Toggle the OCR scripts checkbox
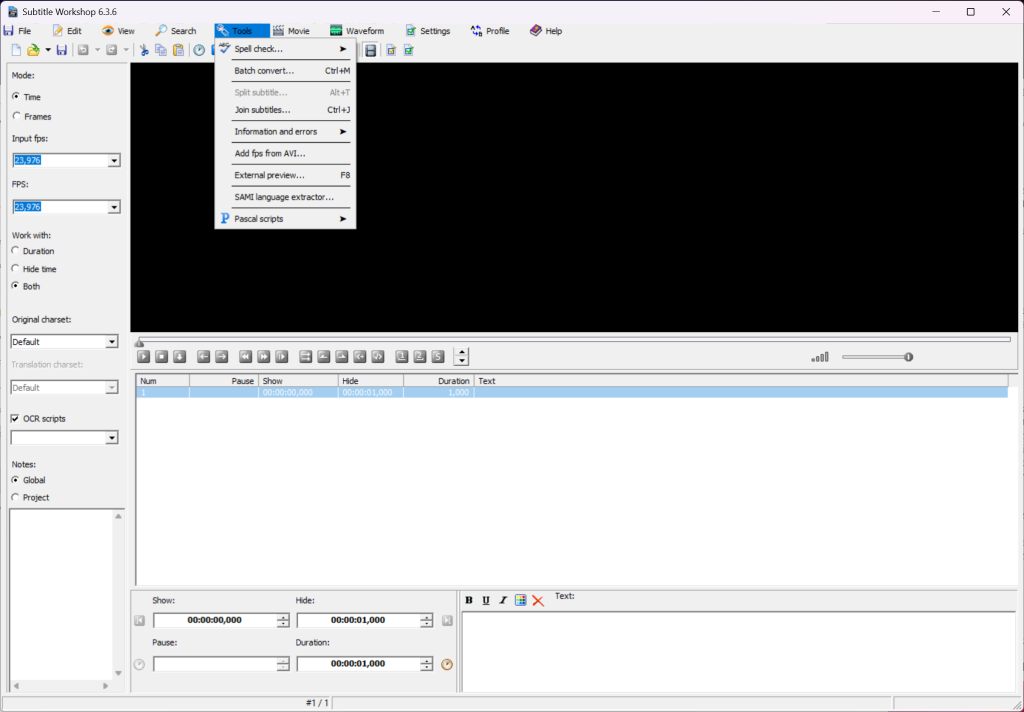1024x712 pixels. tap(15, 419)
